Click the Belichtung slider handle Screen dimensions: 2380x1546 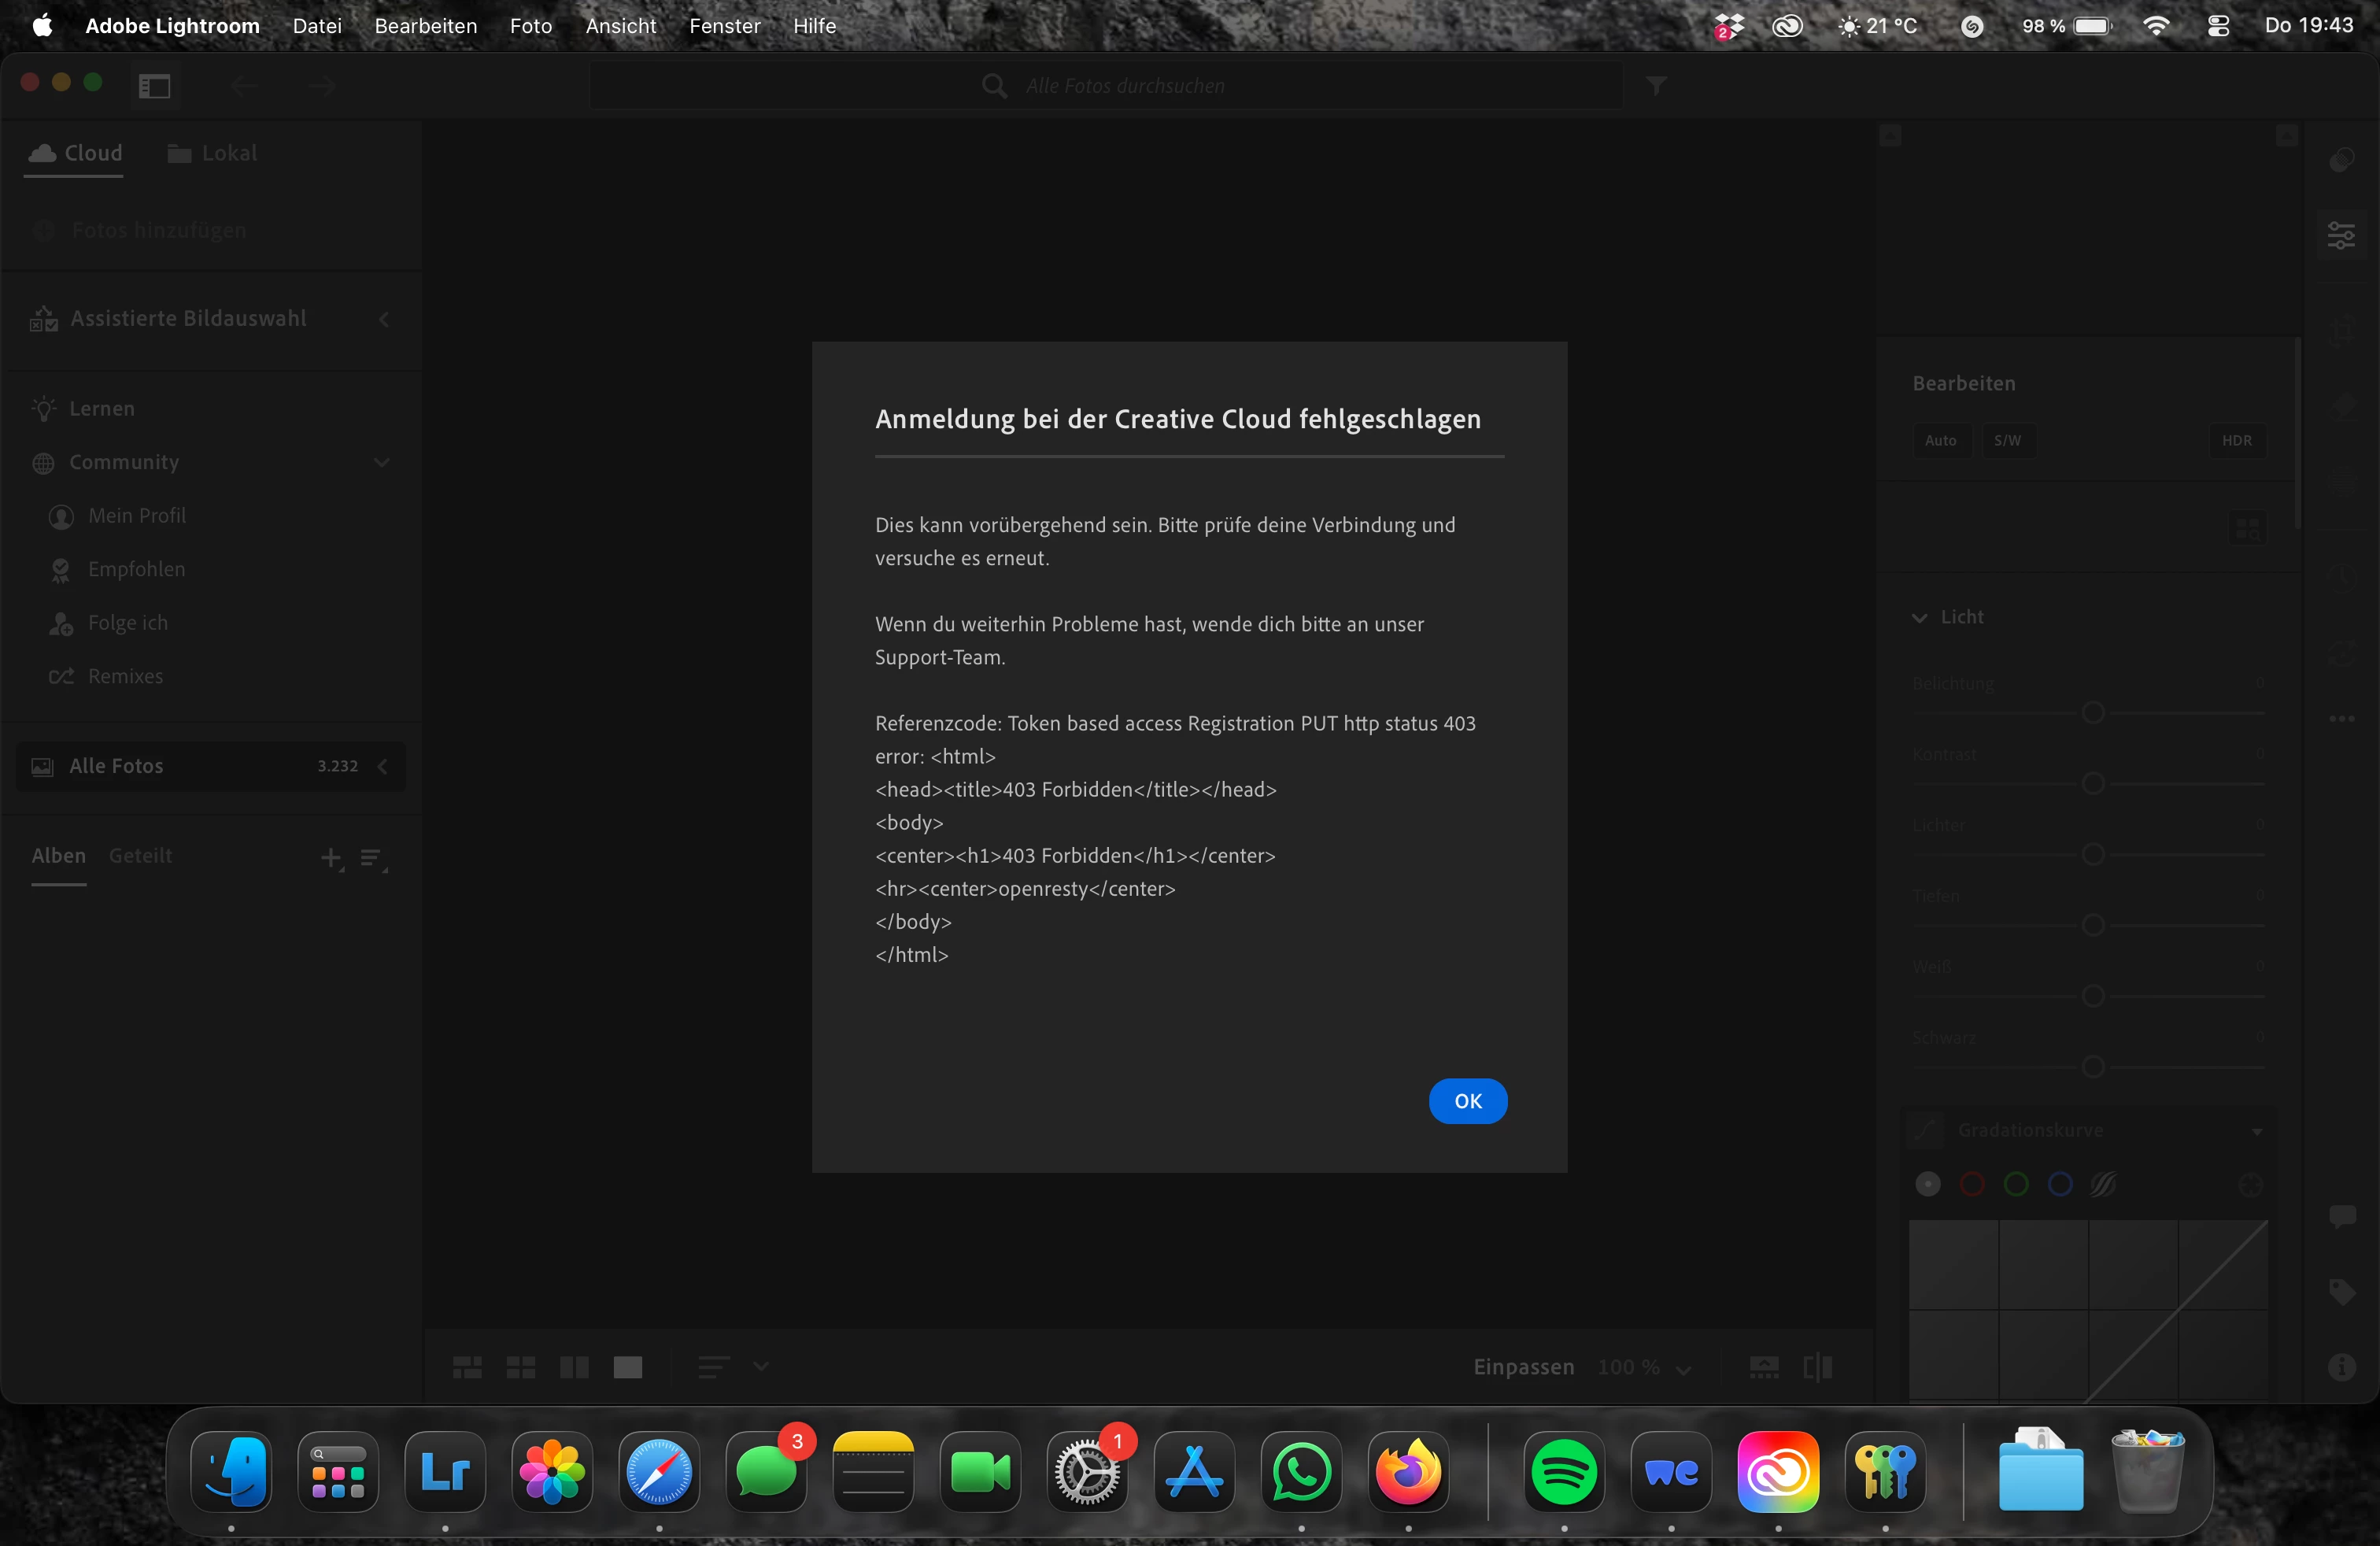click(2092, 713)
